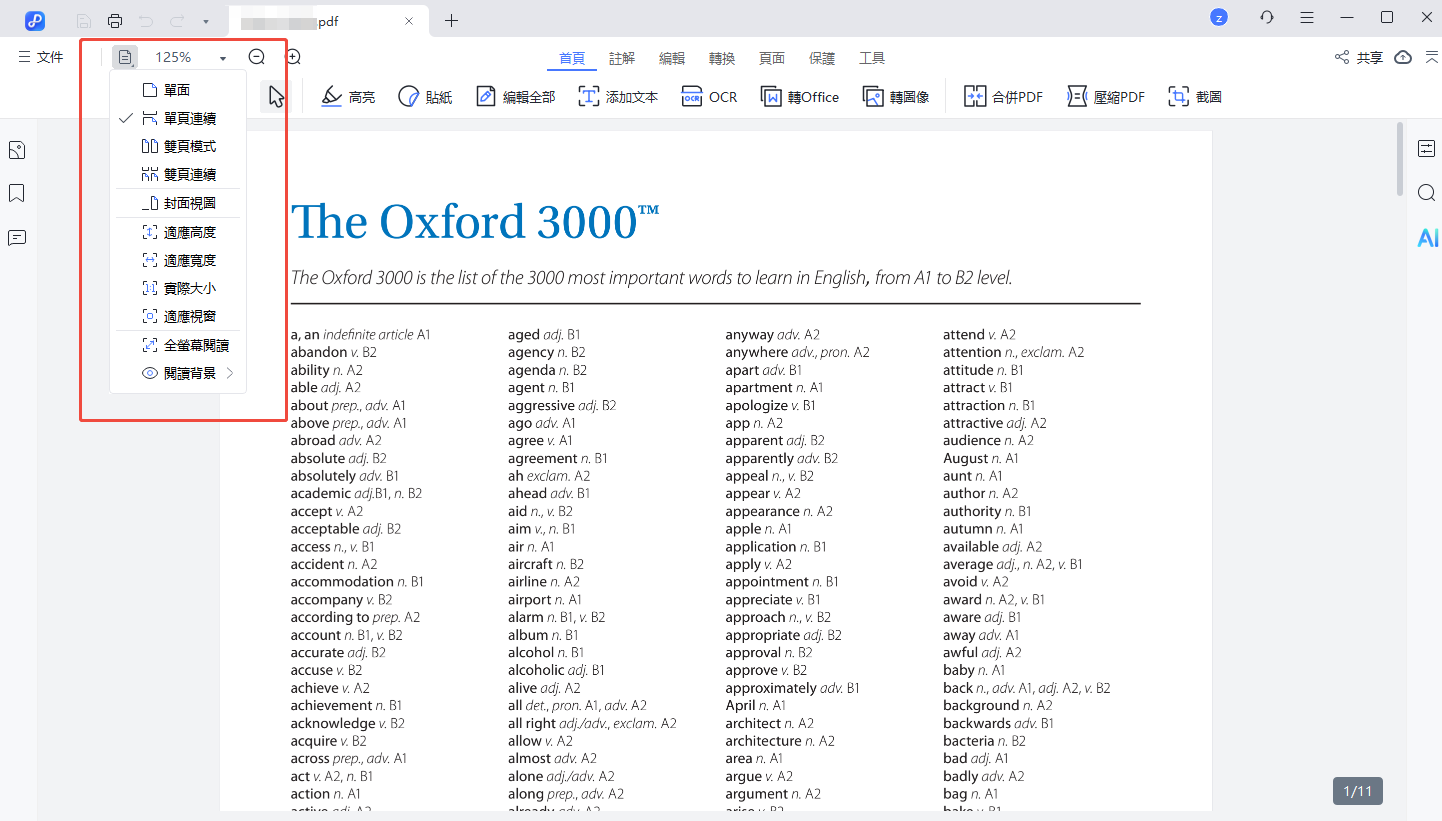Image resolution: width=1442 pixels, height=821 pixels.
Task: Click the sync refresh icon in title bar
Action: click(x=1267, y=17)
